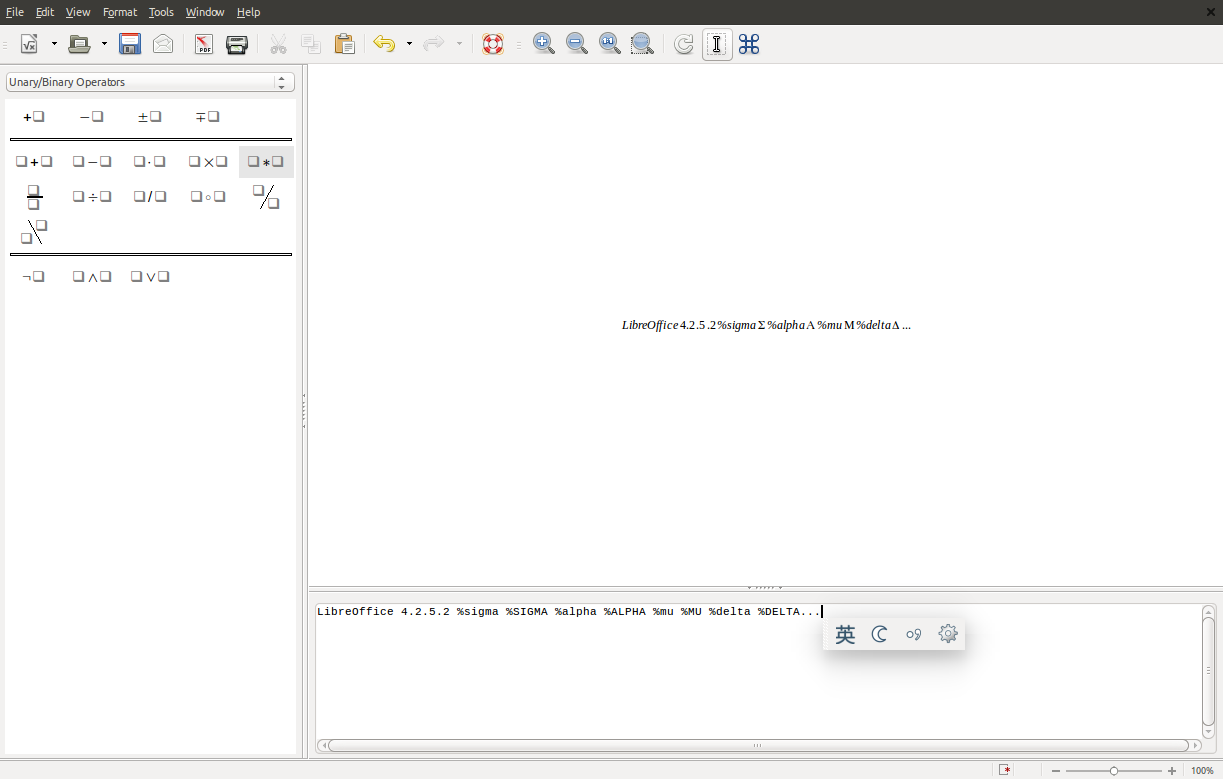Open the Unary/Binary Operators category dropdown
Screen dimensions: 1223x779
click(150, 82)
